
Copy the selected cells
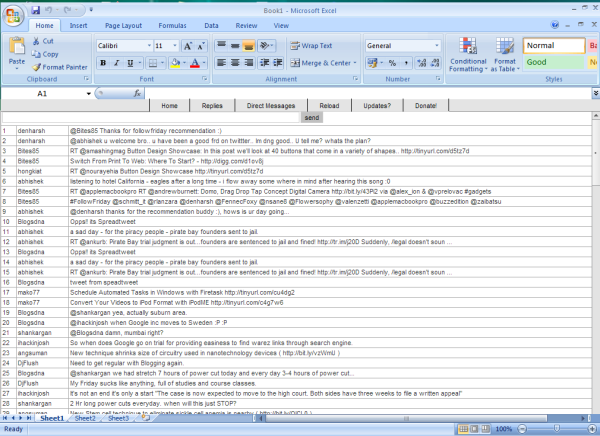(45, 54)
